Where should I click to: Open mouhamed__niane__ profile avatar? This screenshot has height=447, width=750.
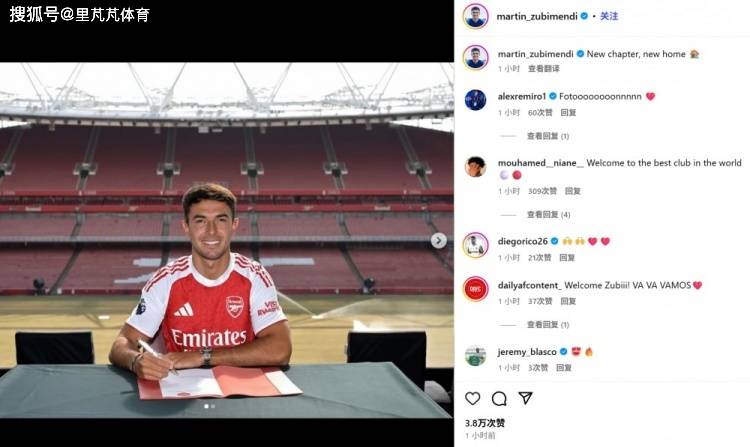(x=475, y=166)
